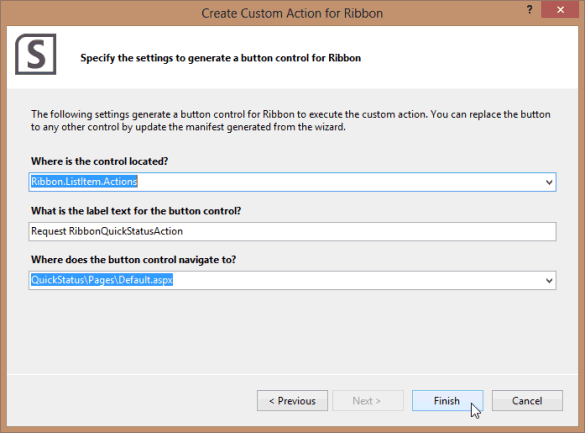This screenshot has height=433, width=585.
Task: Click the 'Specify the settings' heading text
Action: (220, 58)
